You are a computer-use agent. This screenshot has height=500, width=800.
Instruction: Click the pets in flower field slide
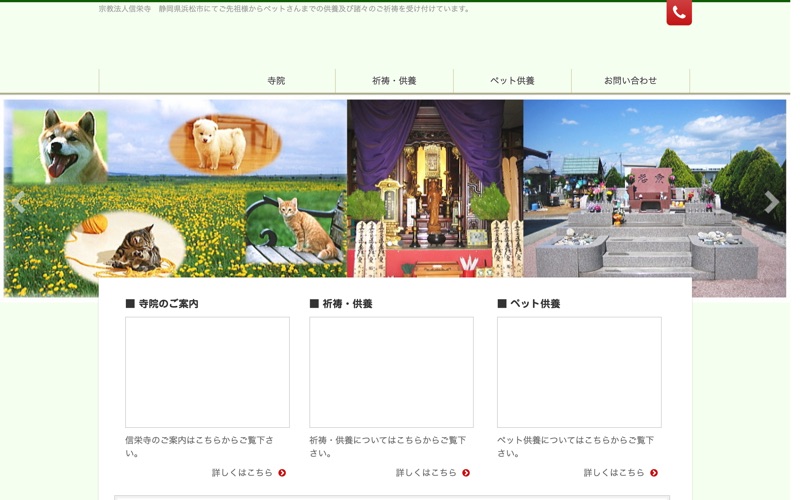pyautogui.click(x=175, y=198)
